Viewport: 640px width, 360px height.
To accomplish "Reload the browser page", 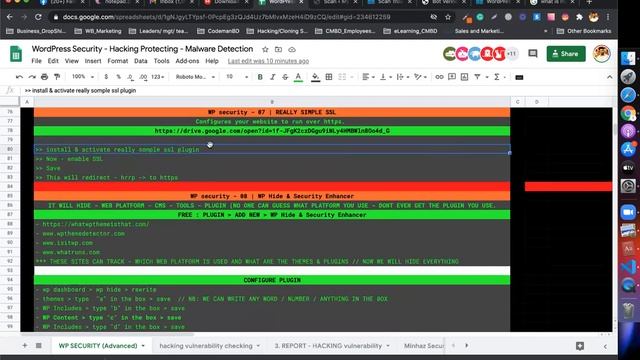I will pyautogui.click(x=38, y=17).
